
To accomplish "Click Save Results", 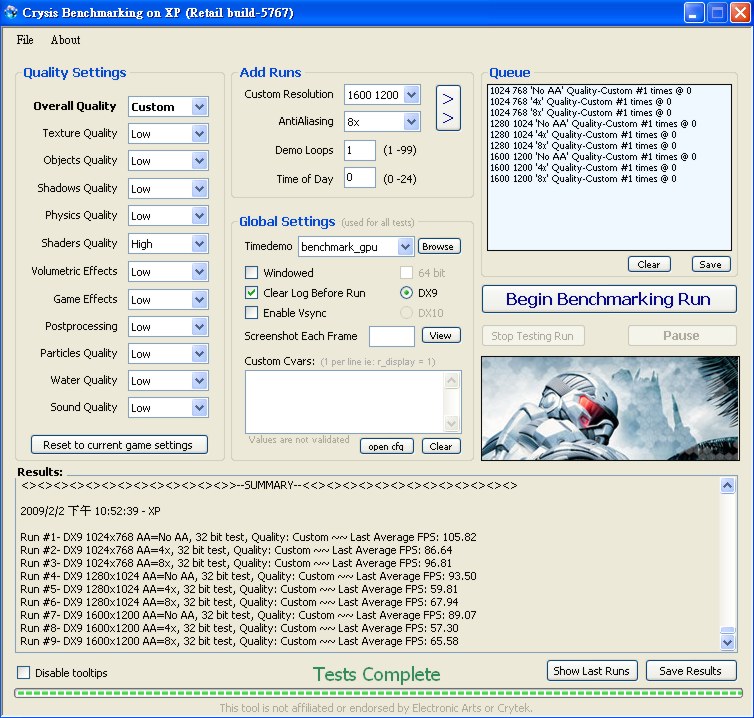I will coord(691,670).
